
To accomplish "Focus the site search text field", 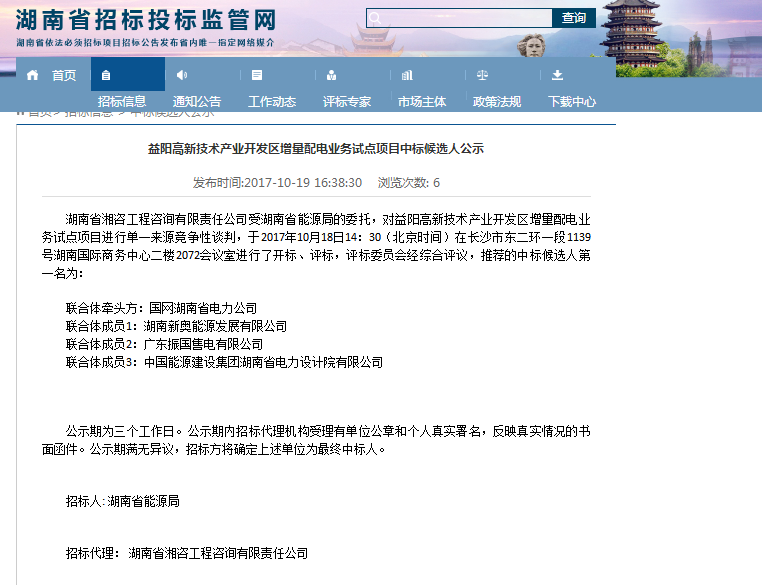I will pos(466,18).
